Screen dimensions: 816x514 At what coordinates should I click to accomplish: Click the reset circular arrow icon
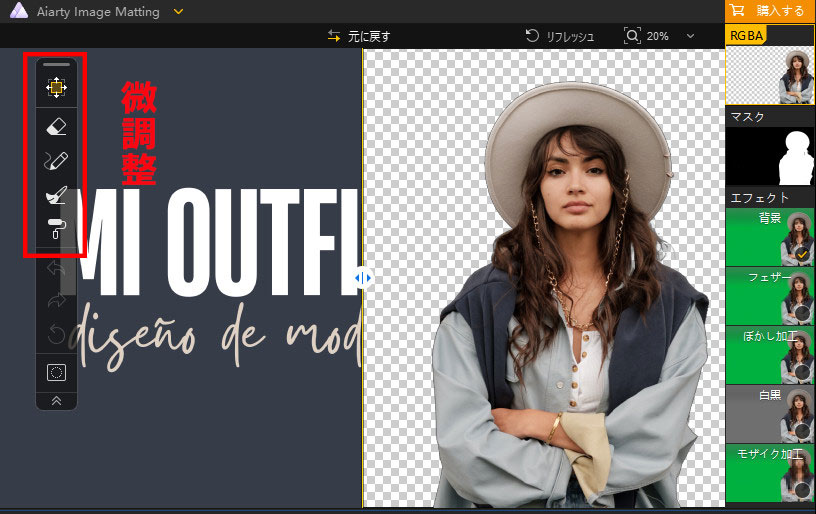(x=56, y=335)
